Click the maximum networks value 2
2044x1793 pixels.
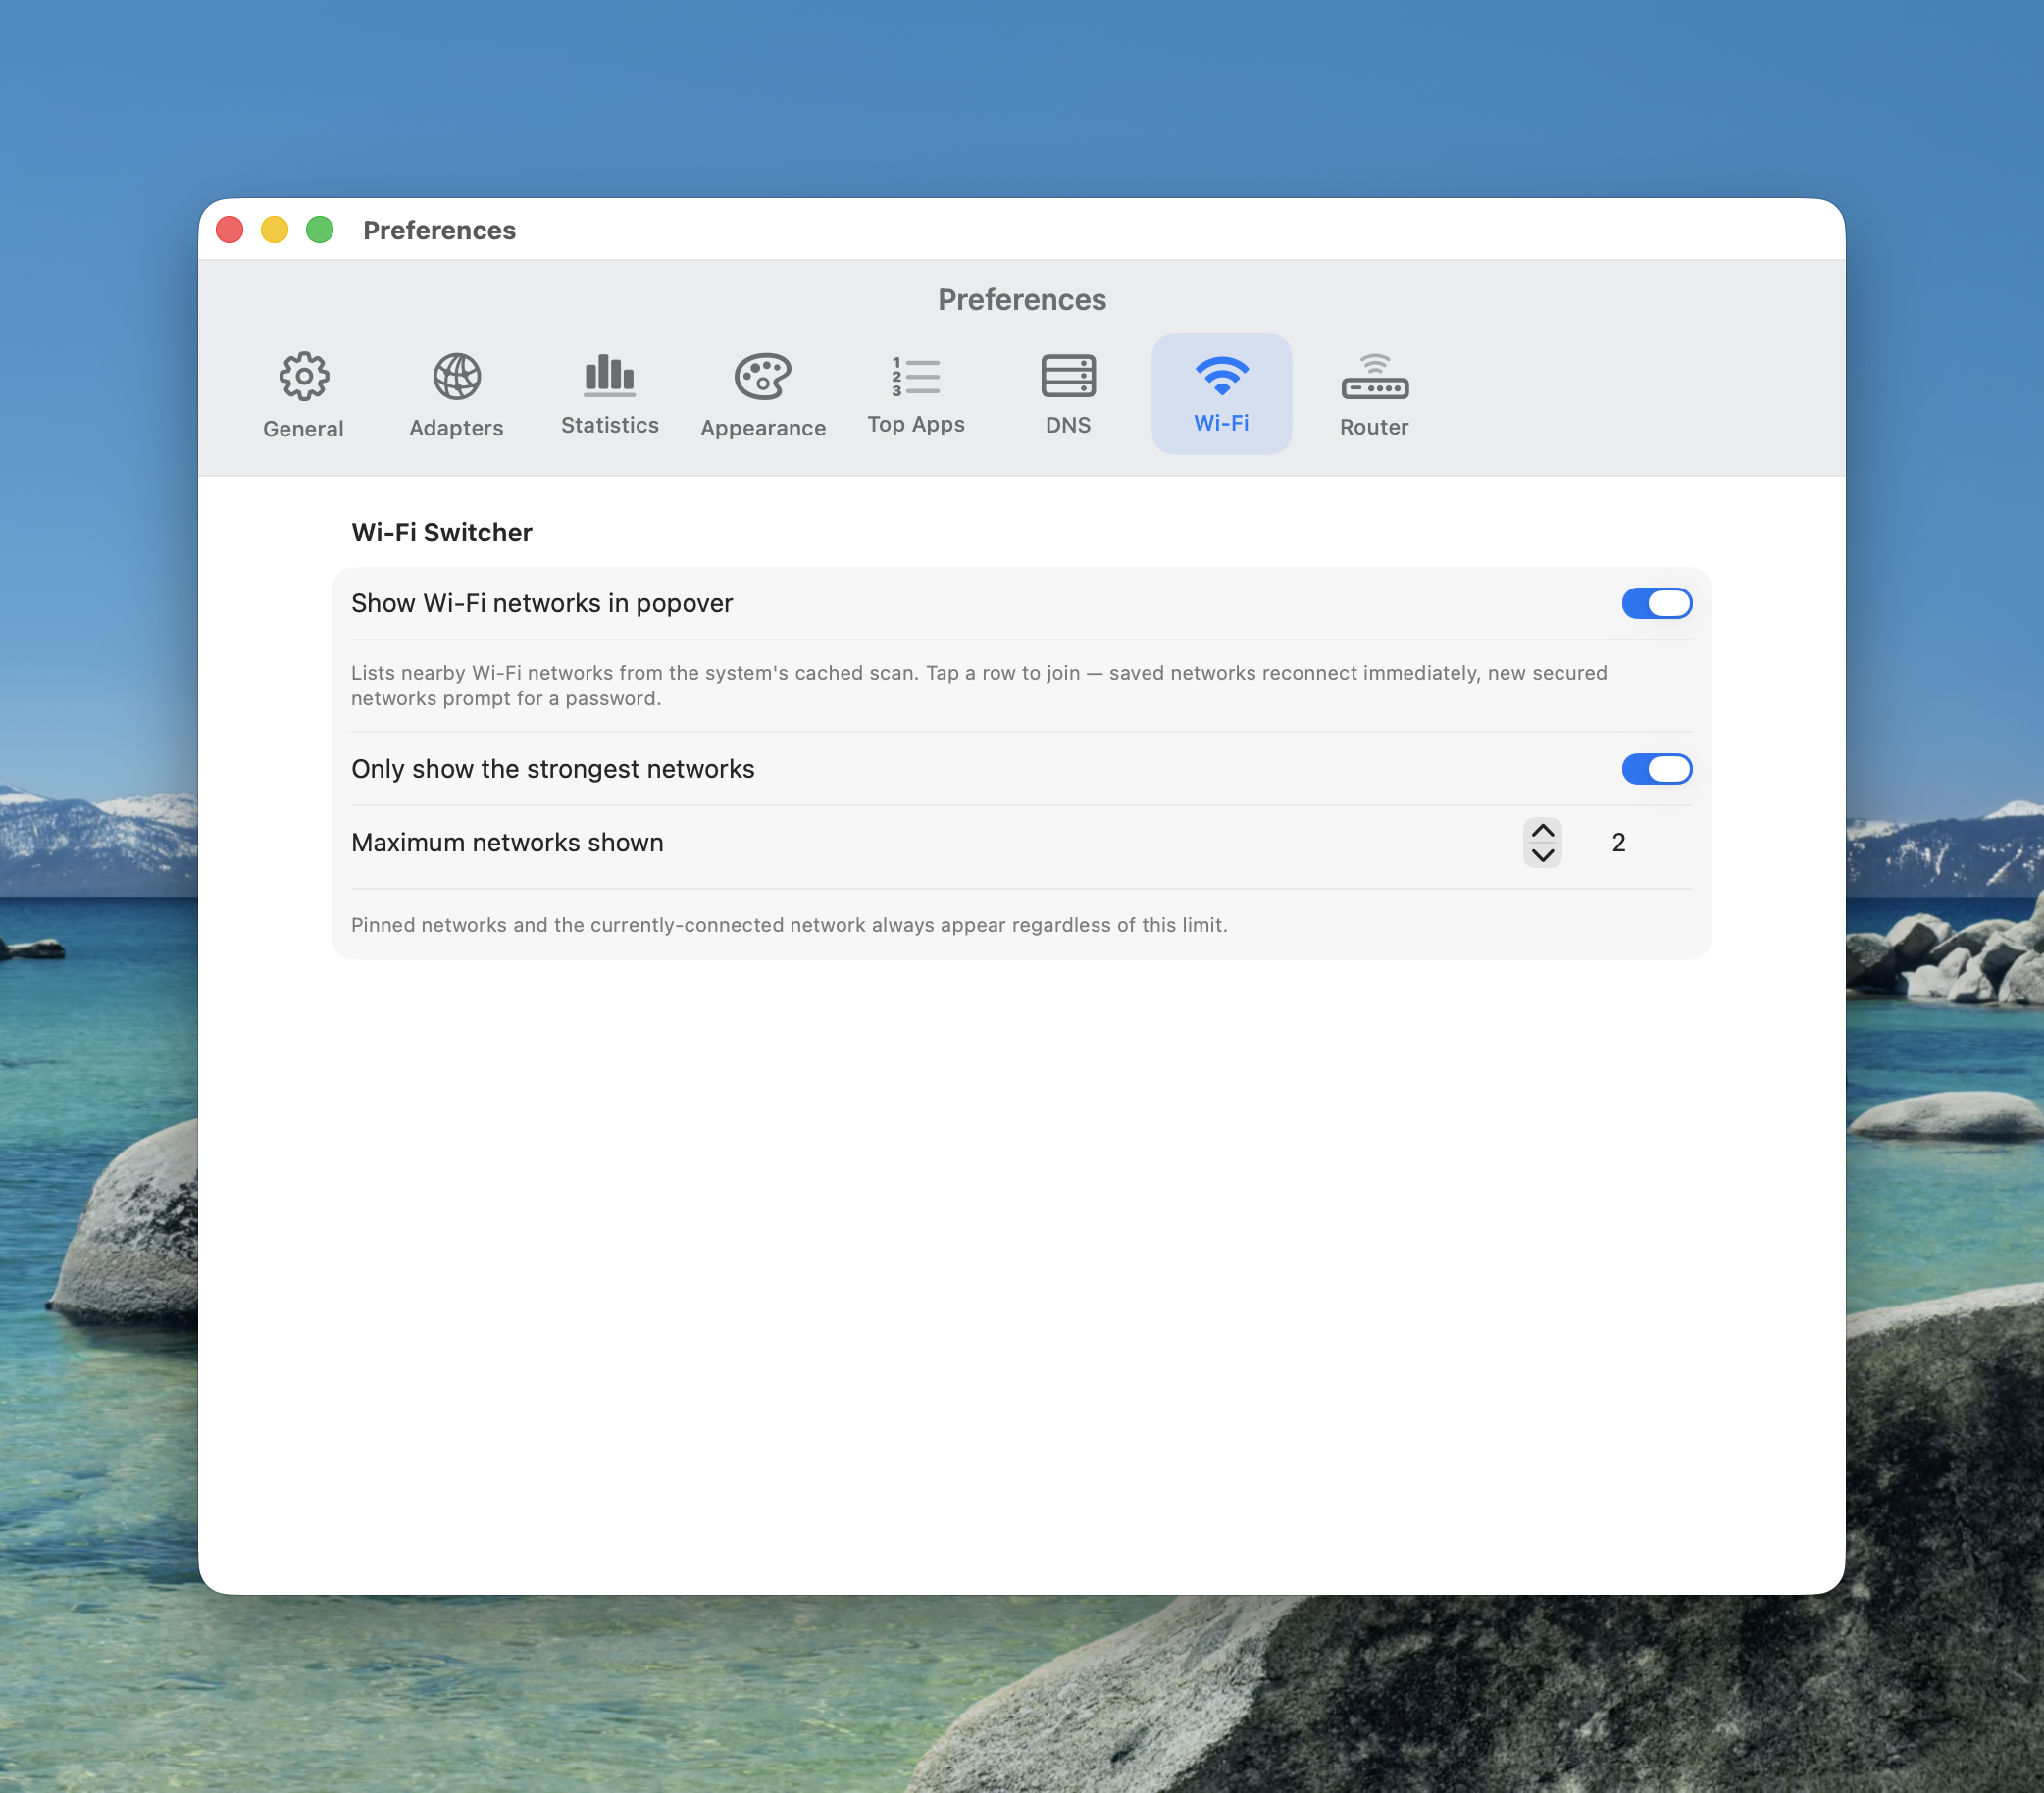click(x=1618, y=843)
